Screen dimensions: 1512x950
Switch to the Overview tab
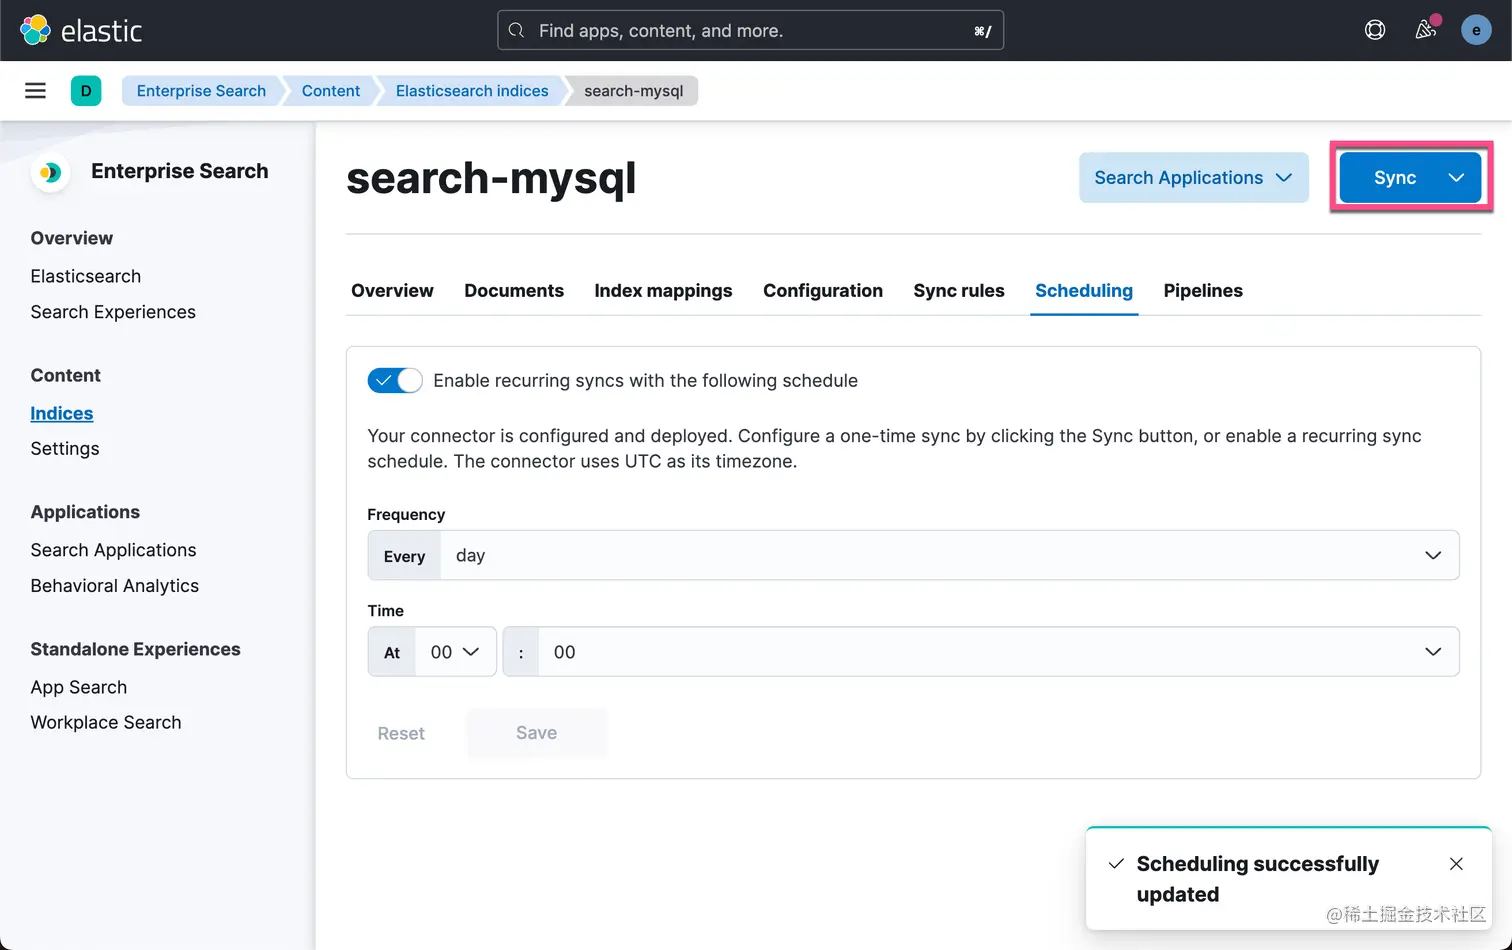(392, 291)
